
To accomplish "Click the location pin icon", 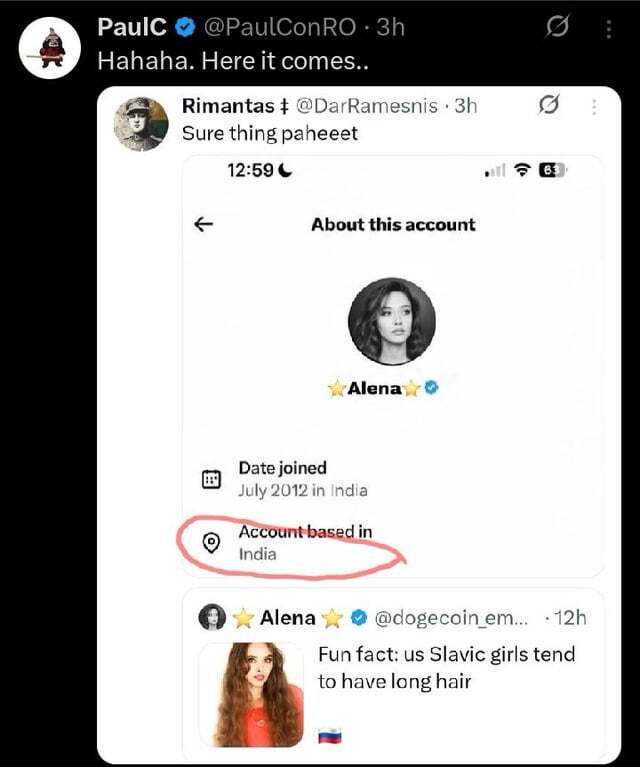I will coord(211,543).
